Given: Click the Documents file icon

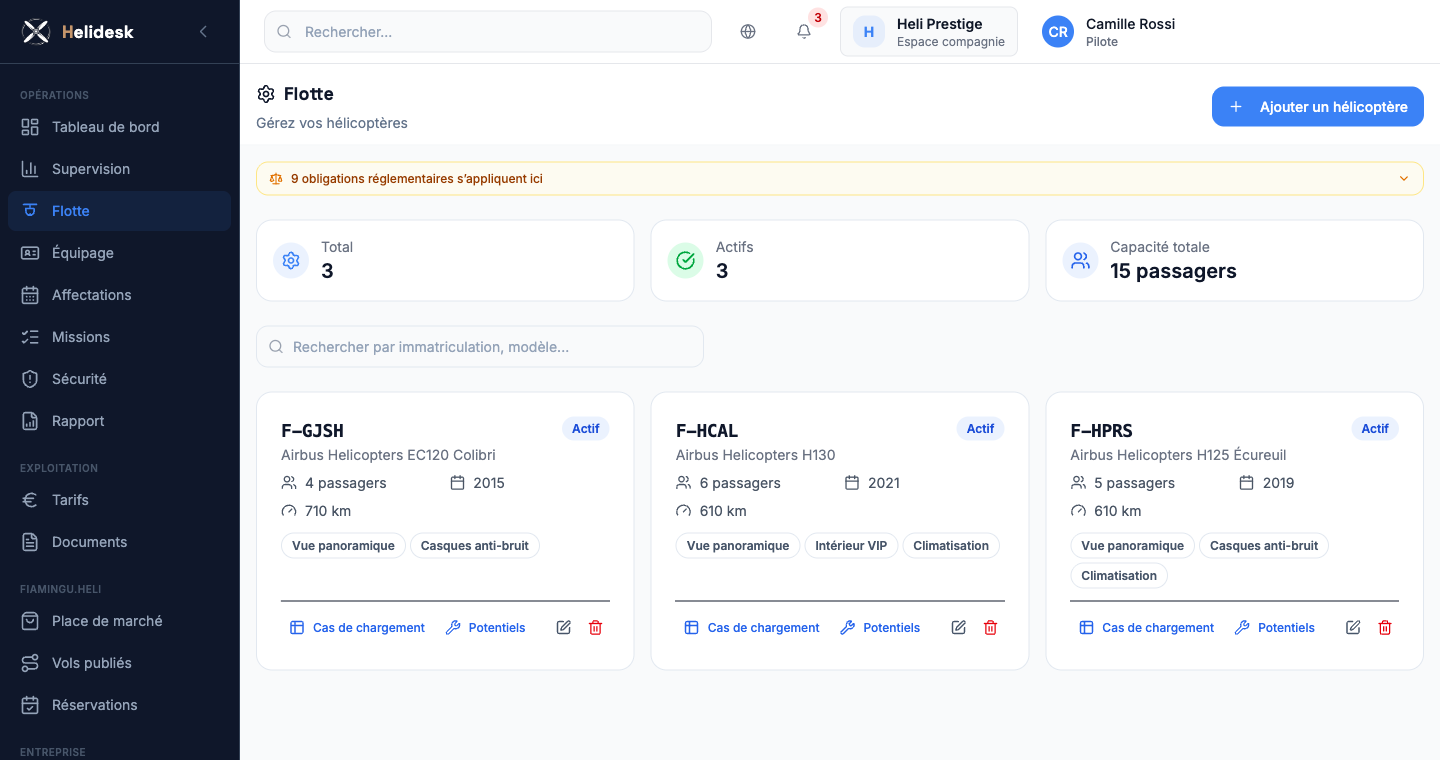Looking at the screenshot, I should [30, 542].
